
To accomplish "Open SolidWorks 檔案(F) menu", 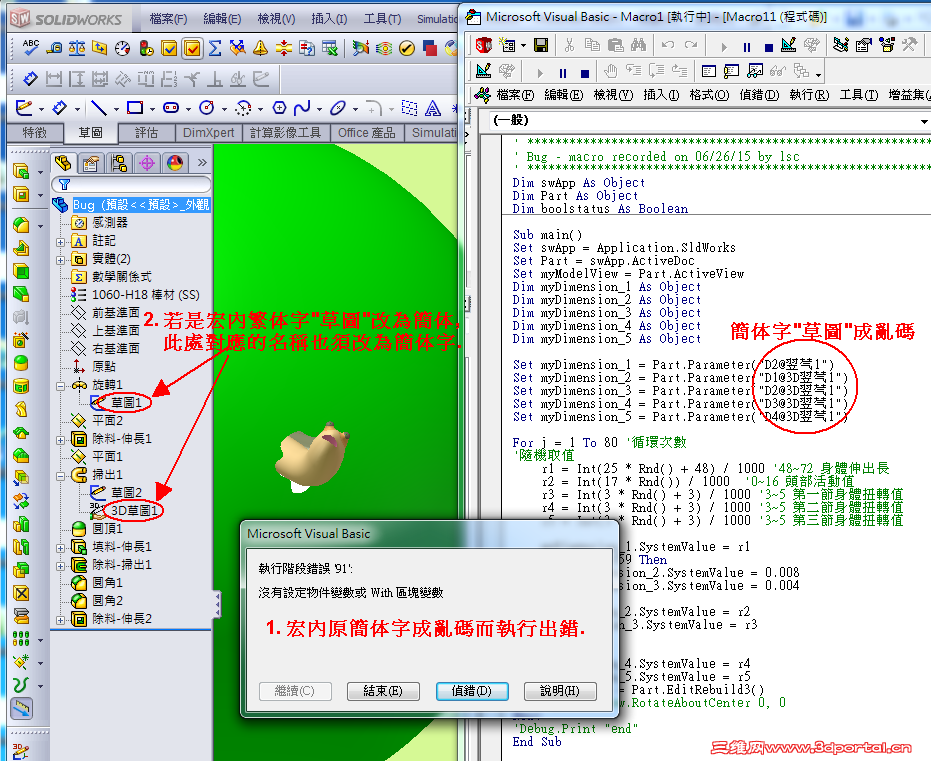I will tap(168, 19).
